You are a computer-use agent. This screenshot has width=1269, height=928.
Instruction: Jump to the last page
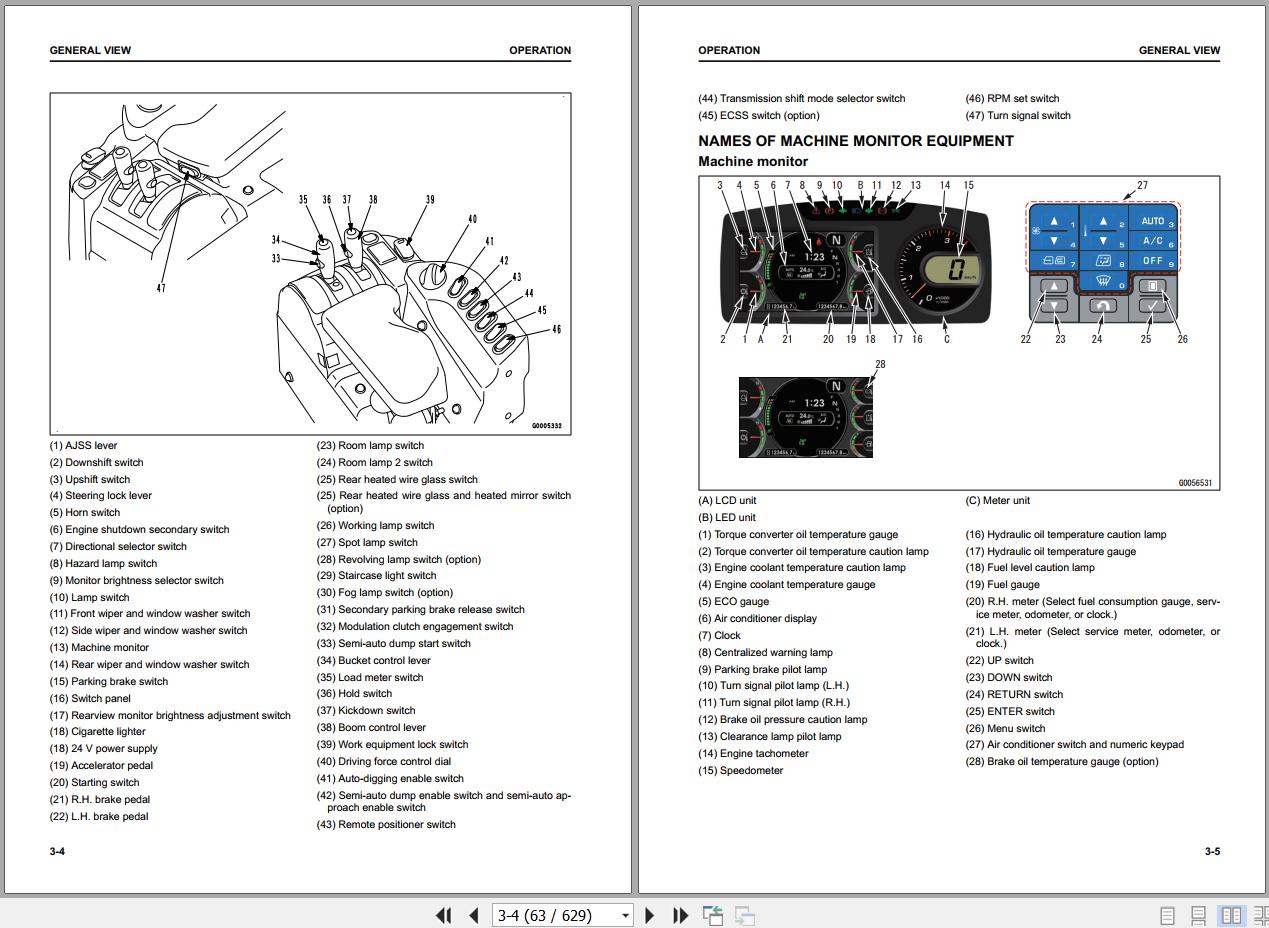pyautogui.click(x=680, y=915)
